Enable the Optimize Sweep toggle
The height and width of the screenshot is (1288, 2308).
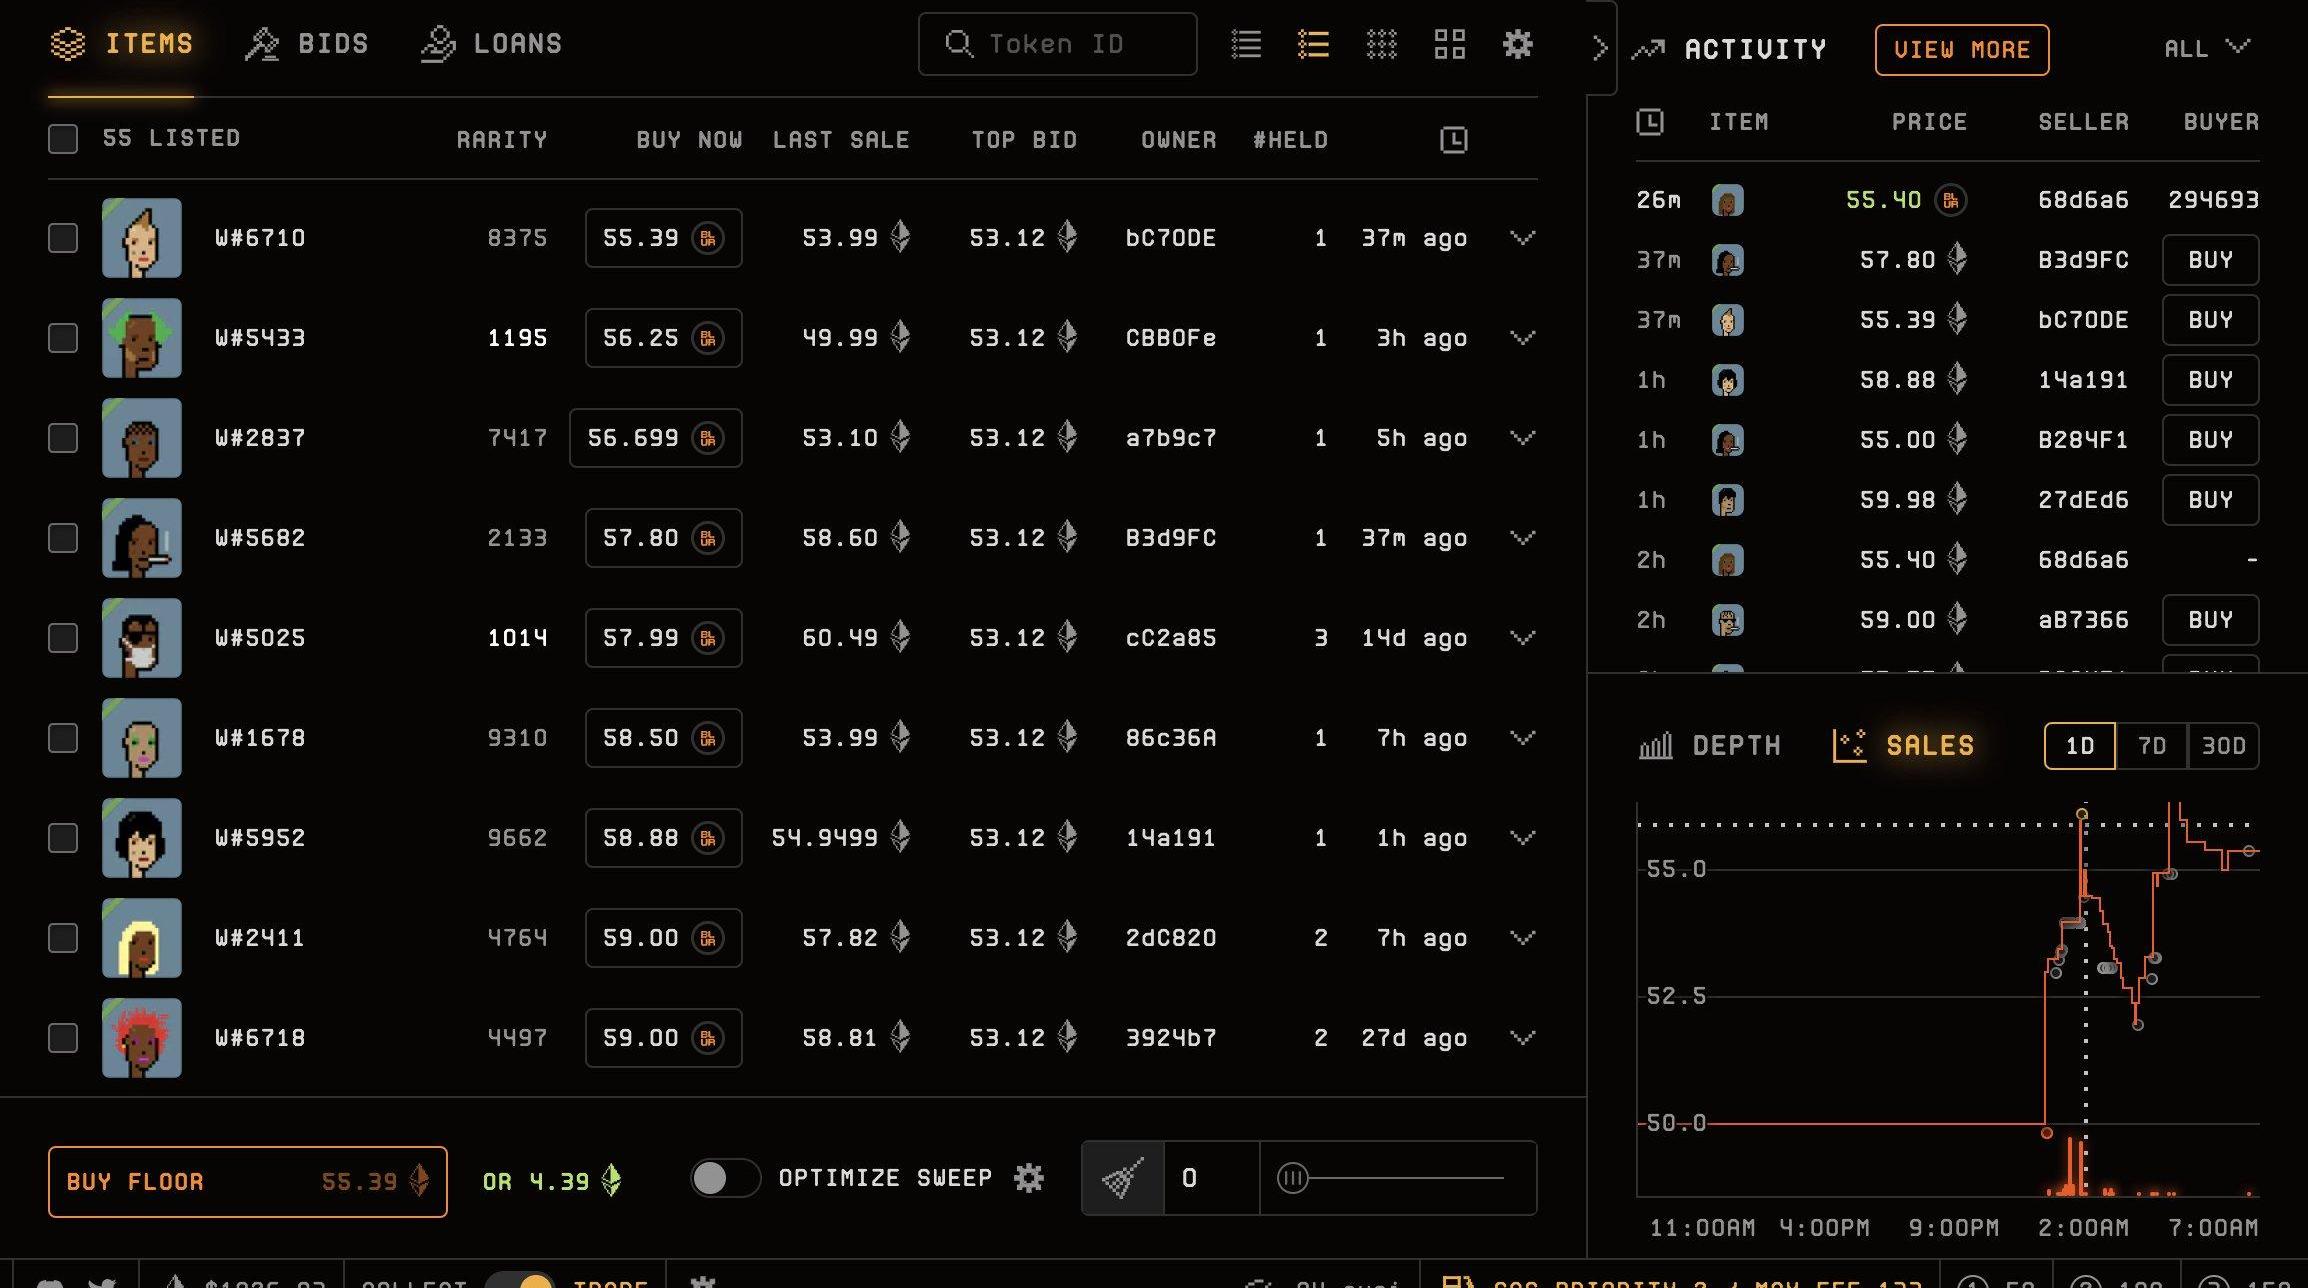coord(724,1178)
